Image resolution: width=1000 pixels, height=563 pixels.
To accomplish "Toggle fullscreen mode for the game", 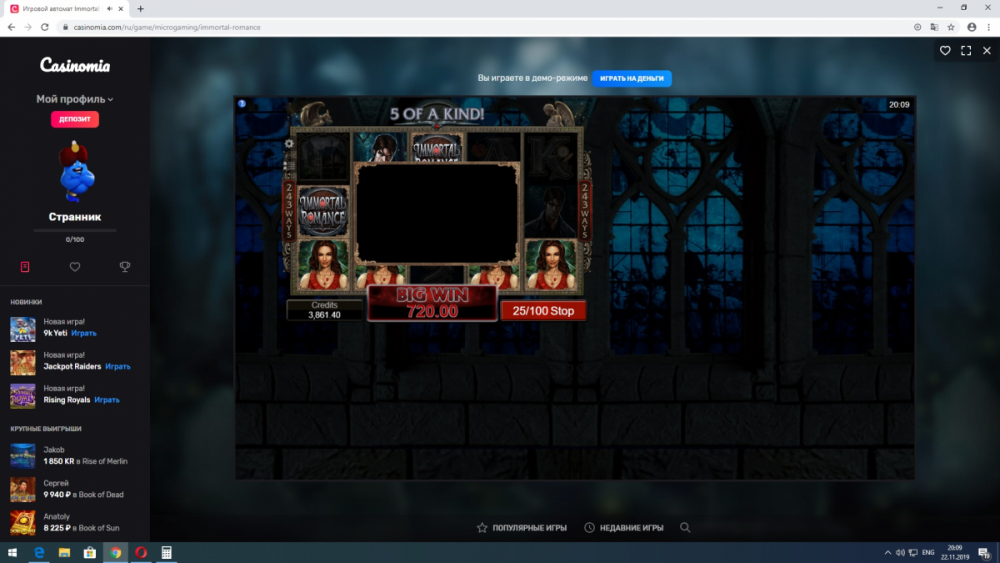I will click(x=966, y=50).
